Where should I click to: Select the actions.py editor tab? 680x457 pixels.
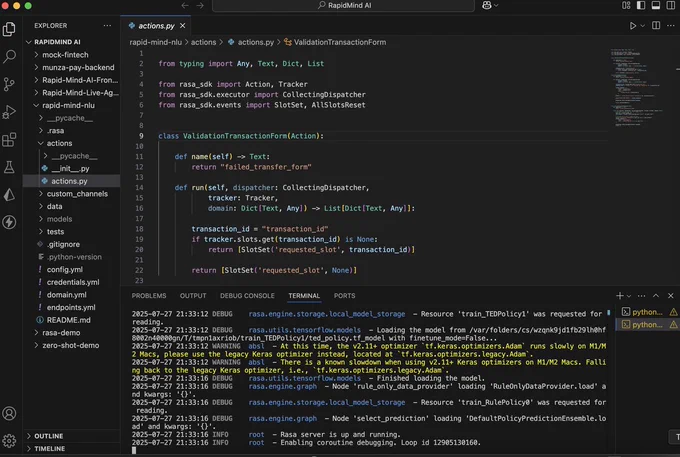coord(156,26)
